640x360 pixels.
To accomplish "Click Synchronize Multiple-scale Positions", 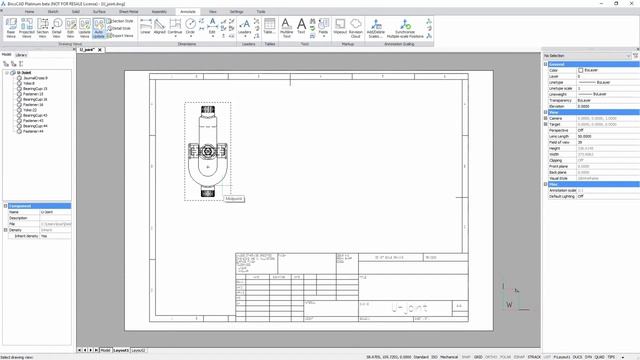I will click(405, 28).
